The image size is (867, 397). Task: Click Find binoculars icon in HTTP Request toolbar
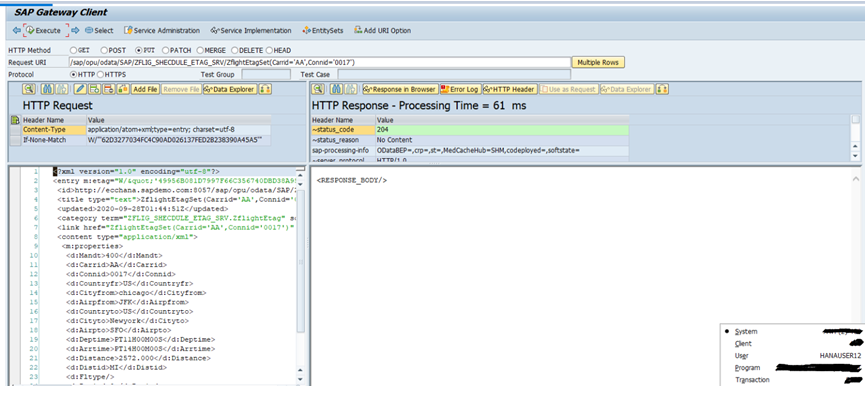coord(47,89)
